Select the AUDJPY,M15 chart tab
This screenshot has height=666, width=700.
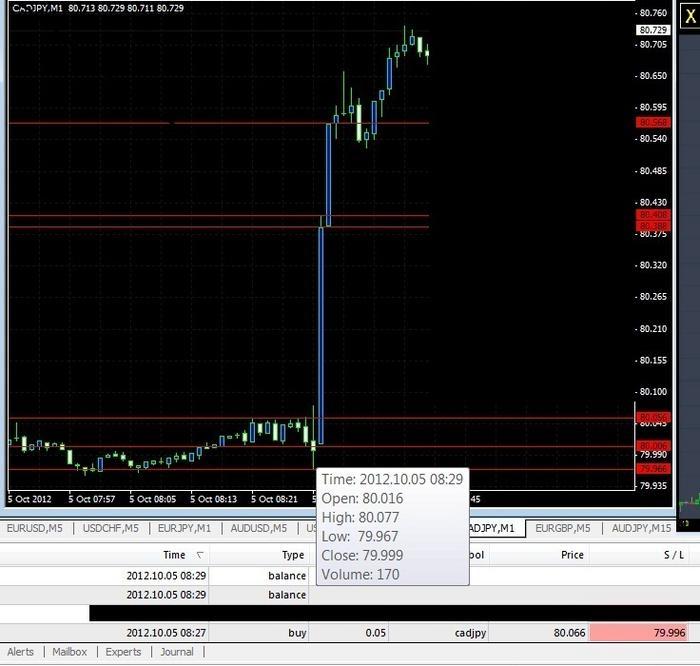pos(641,528)
